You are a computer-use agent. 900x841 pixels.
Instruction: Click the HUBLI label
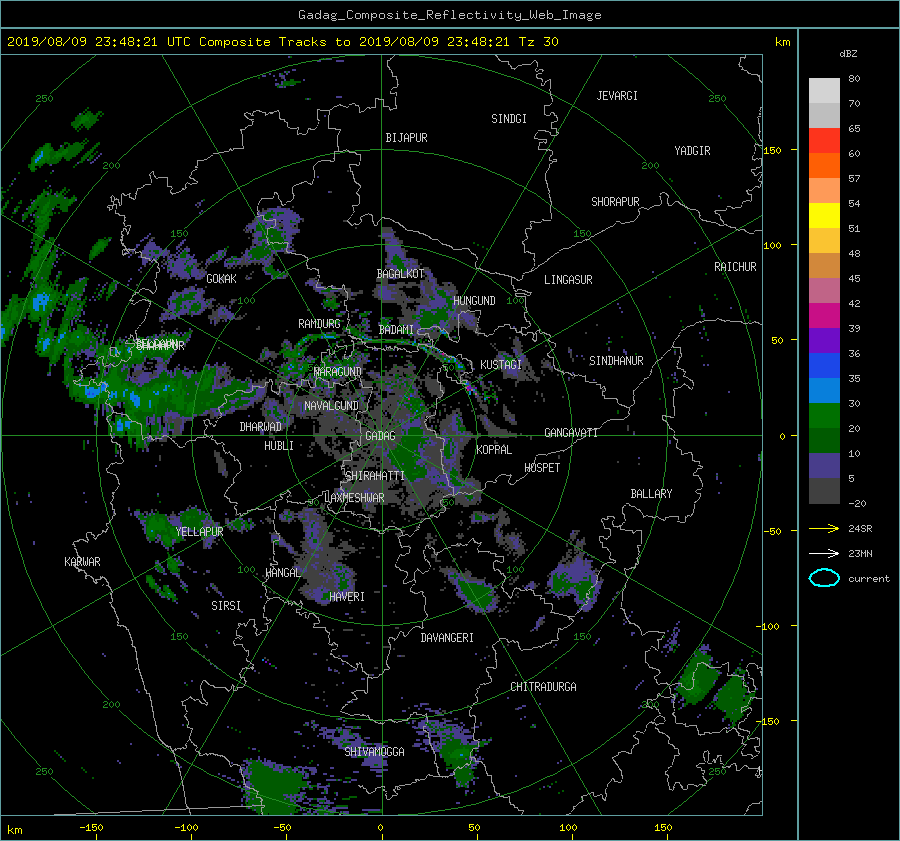(279, 446)
